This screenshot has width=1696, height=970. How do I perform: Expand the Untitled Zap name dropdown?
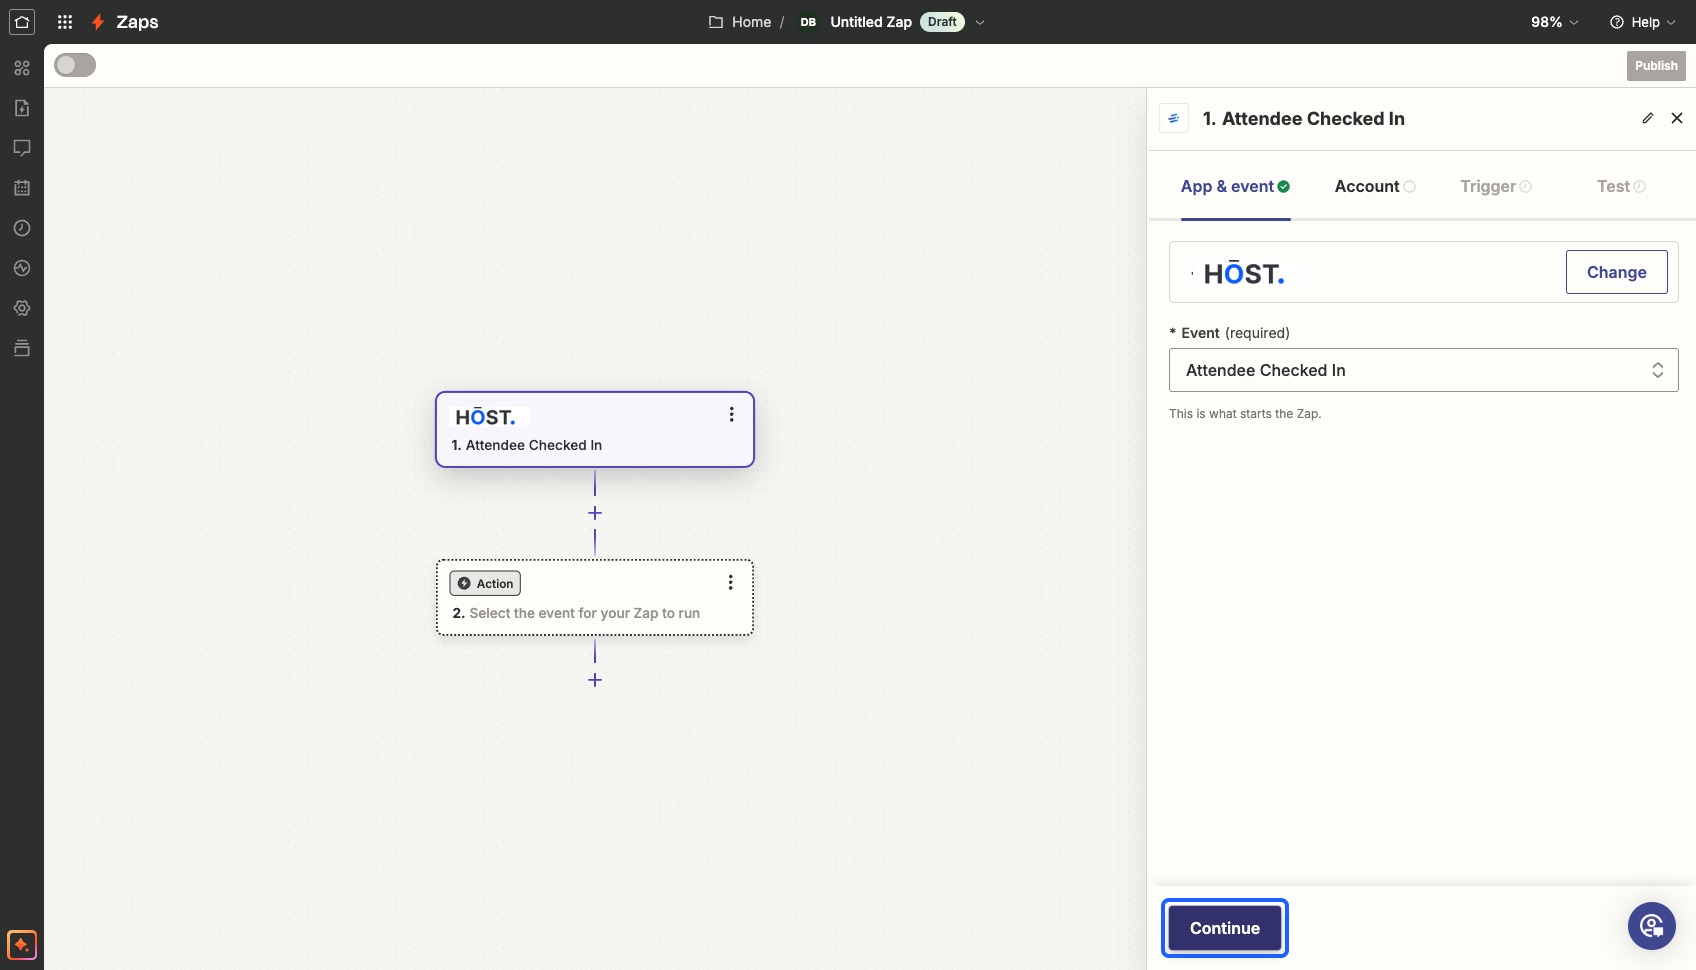[x=980, y=22]
